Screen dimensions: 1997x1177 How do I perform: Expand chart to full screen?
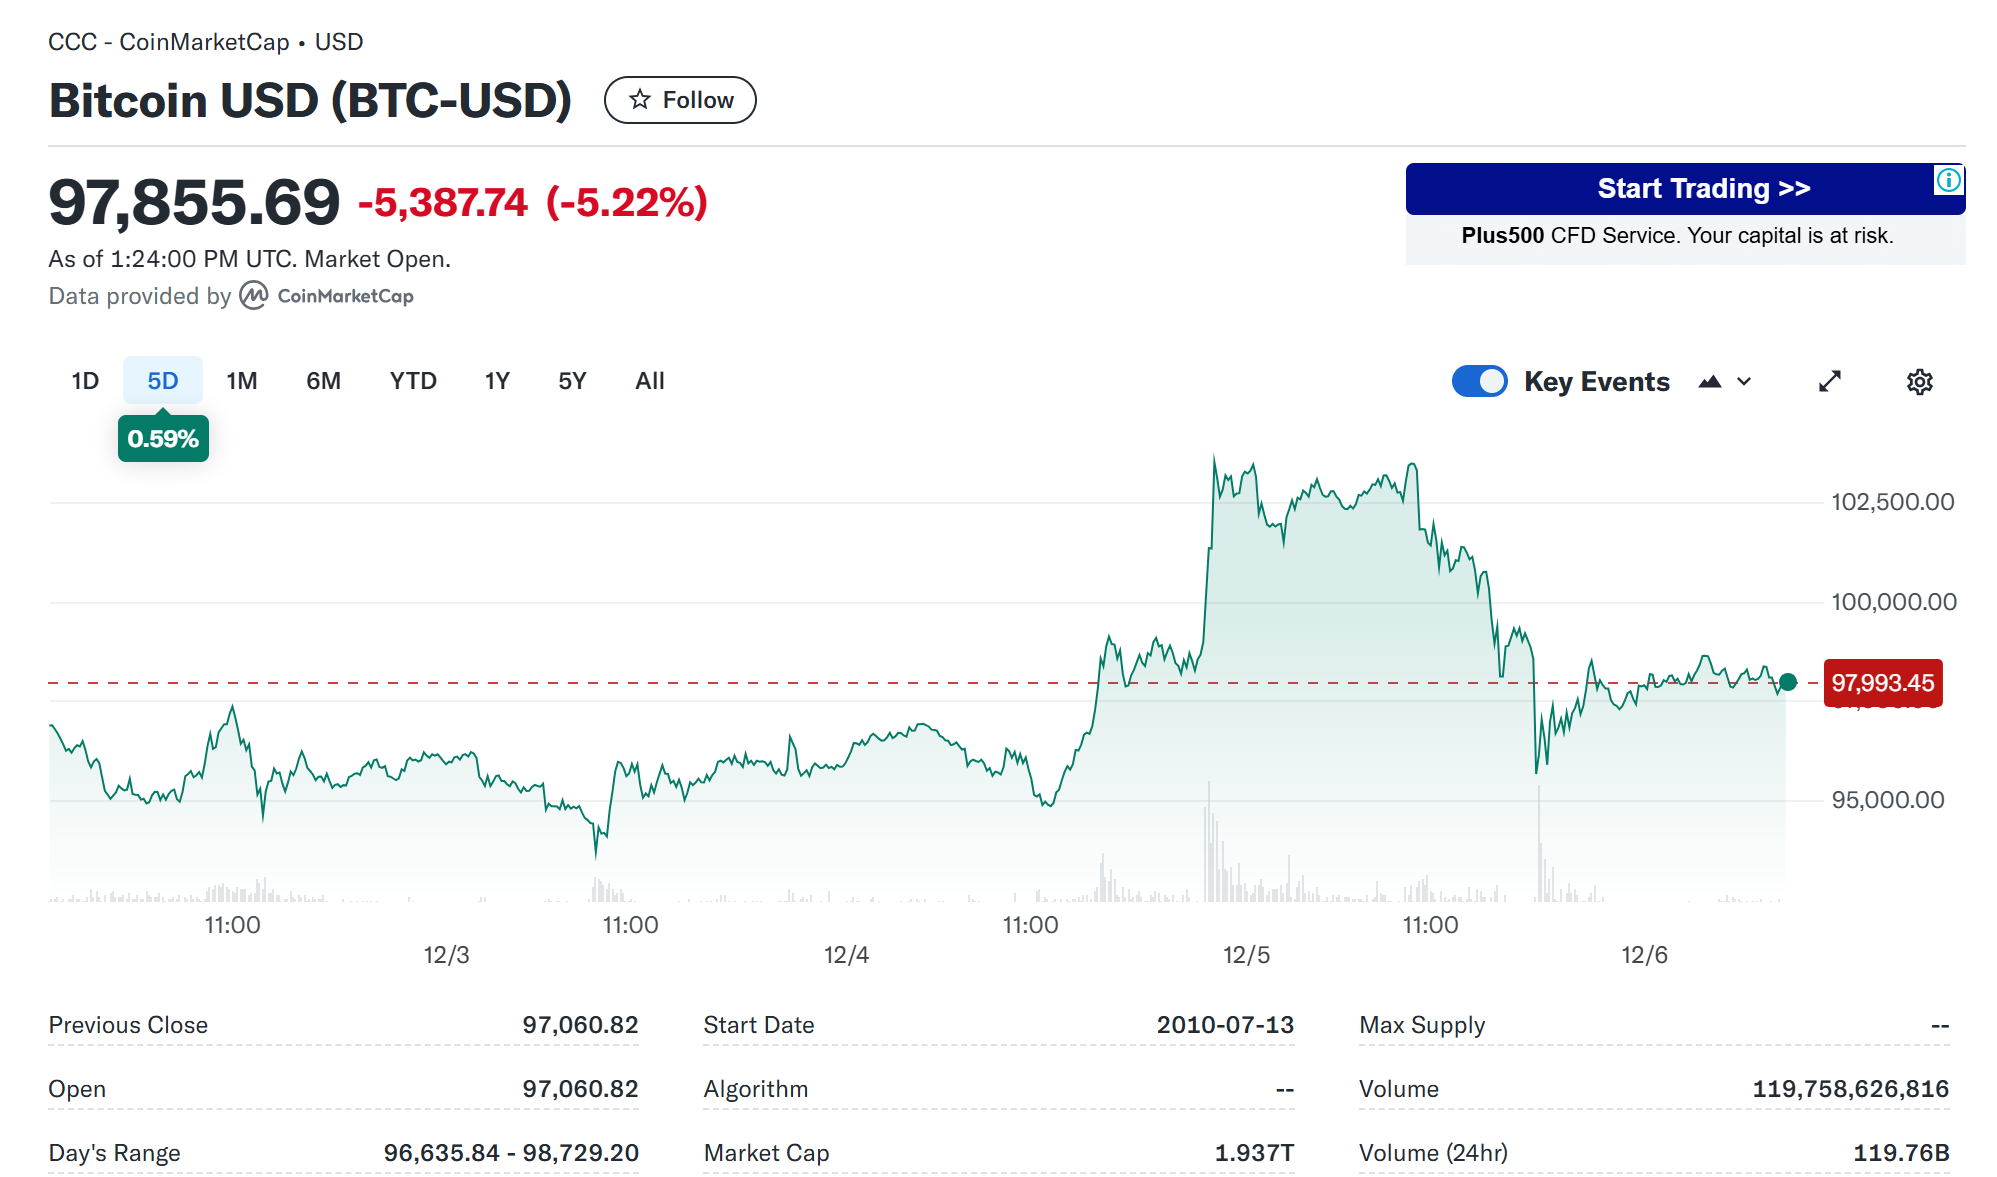point(1829,382)
